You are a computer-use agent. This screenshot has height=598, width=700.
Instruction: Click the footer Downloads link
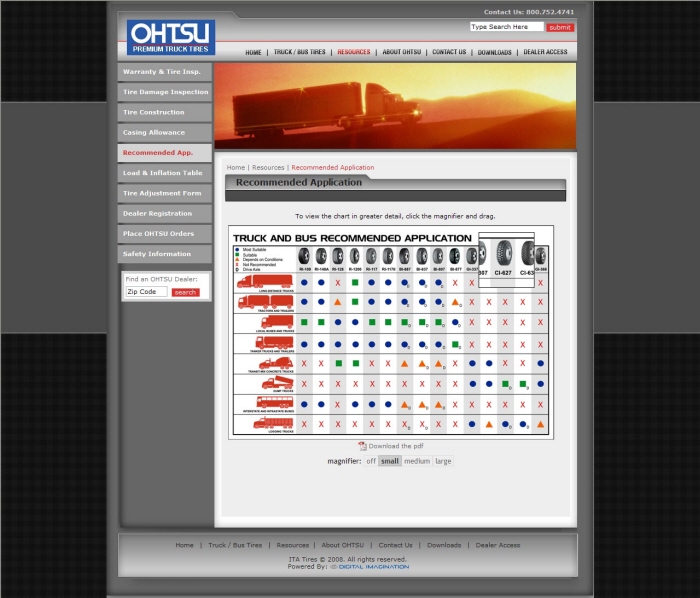444,545
